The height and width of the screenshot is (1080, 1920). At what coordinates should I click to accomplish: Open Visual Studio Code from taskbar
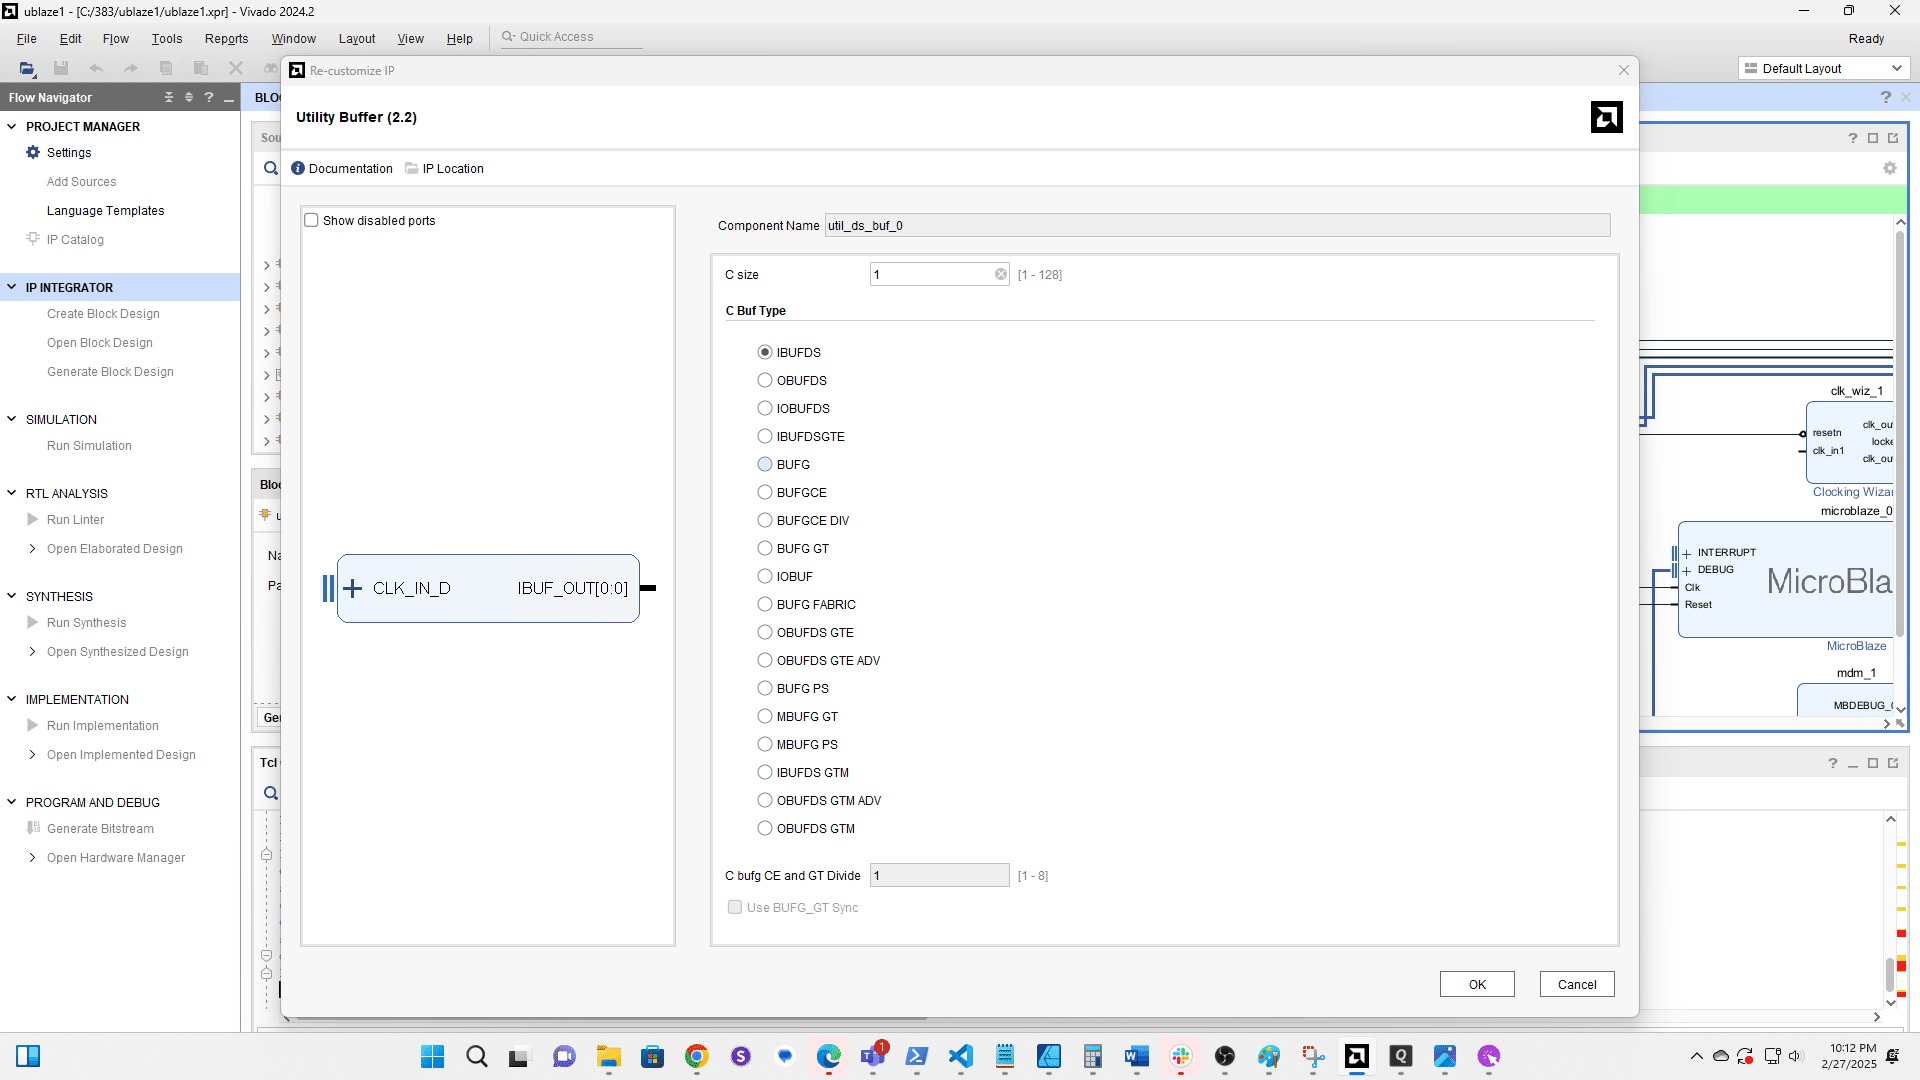960,1056
